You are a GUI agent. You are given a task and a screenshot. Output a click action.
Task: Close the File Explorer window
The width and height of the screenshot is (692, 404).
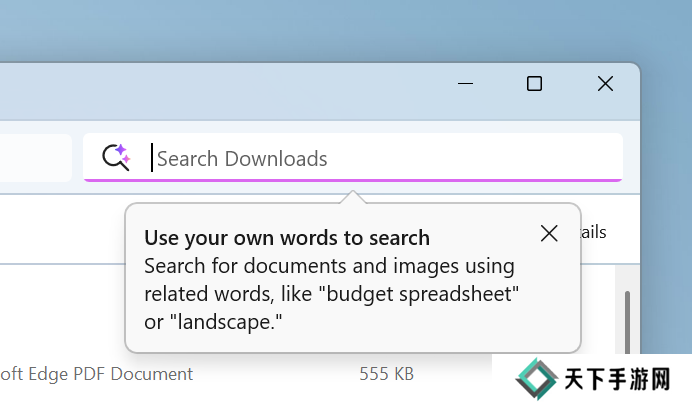605,84
